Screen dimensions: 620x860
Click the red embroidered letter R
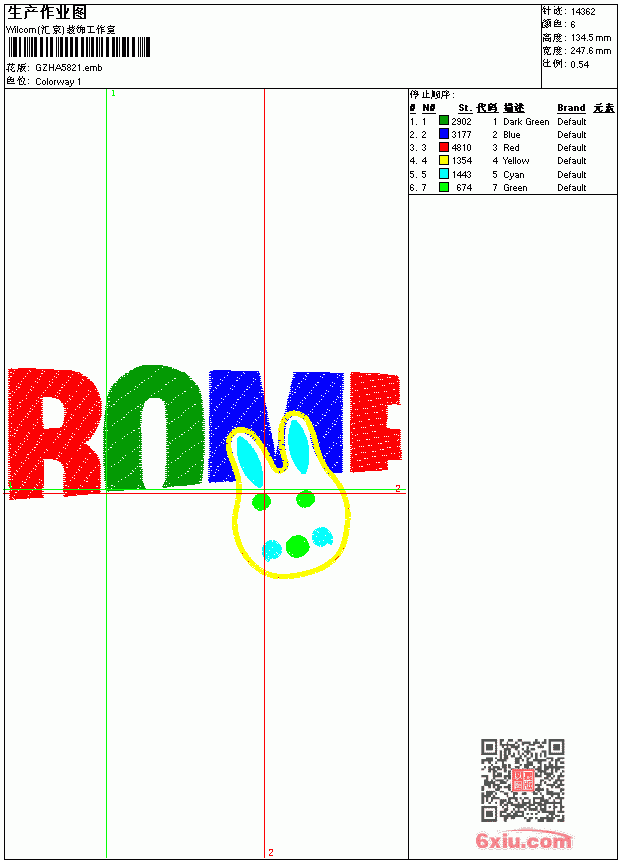coord(54,433)
